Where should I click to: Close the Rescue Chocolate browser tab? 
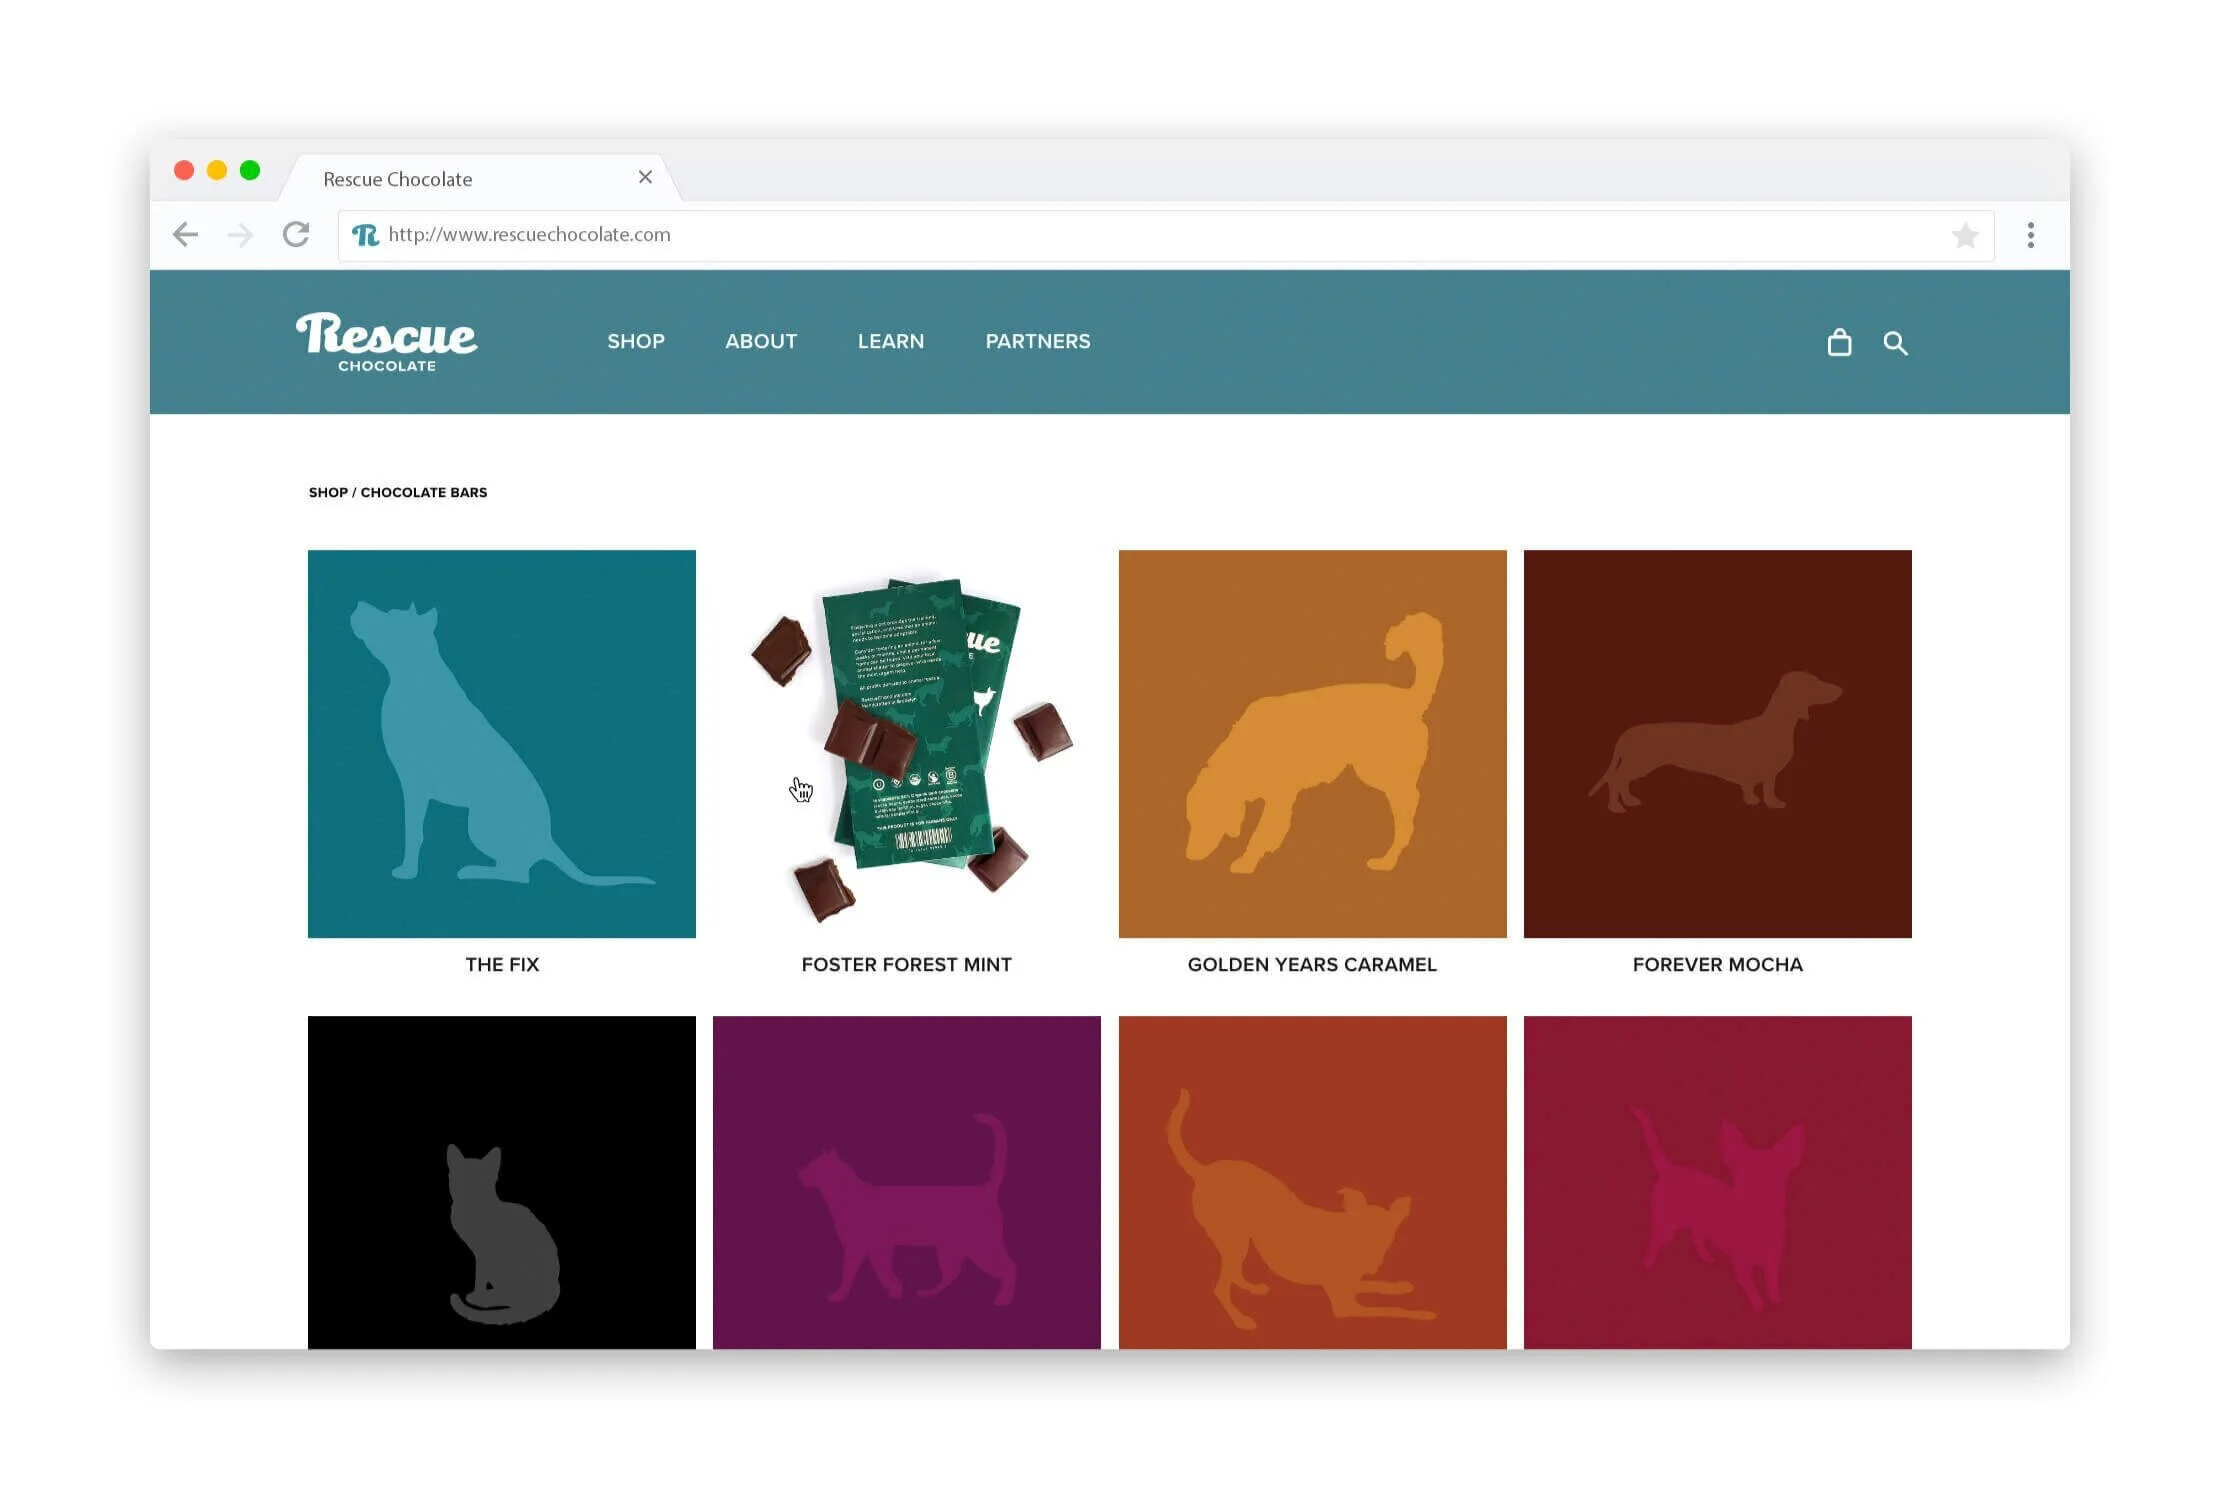click(645, 177)
